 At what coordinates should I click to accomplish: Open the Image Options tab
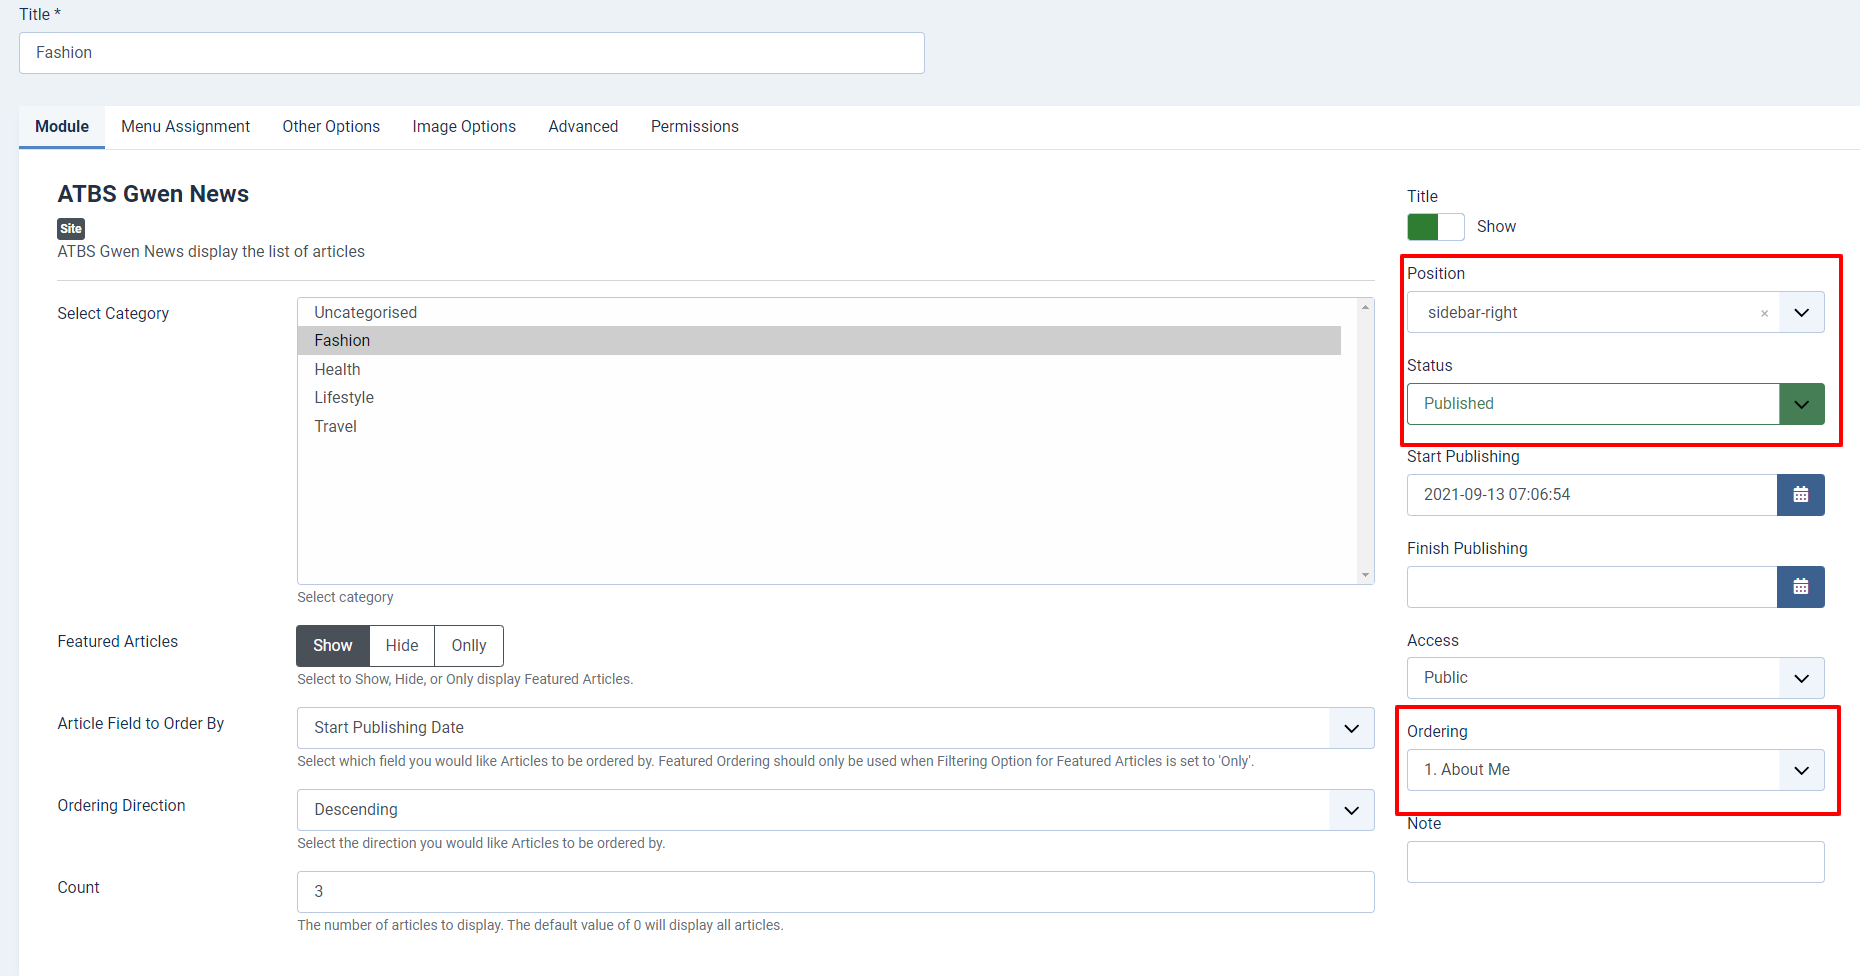464,127
